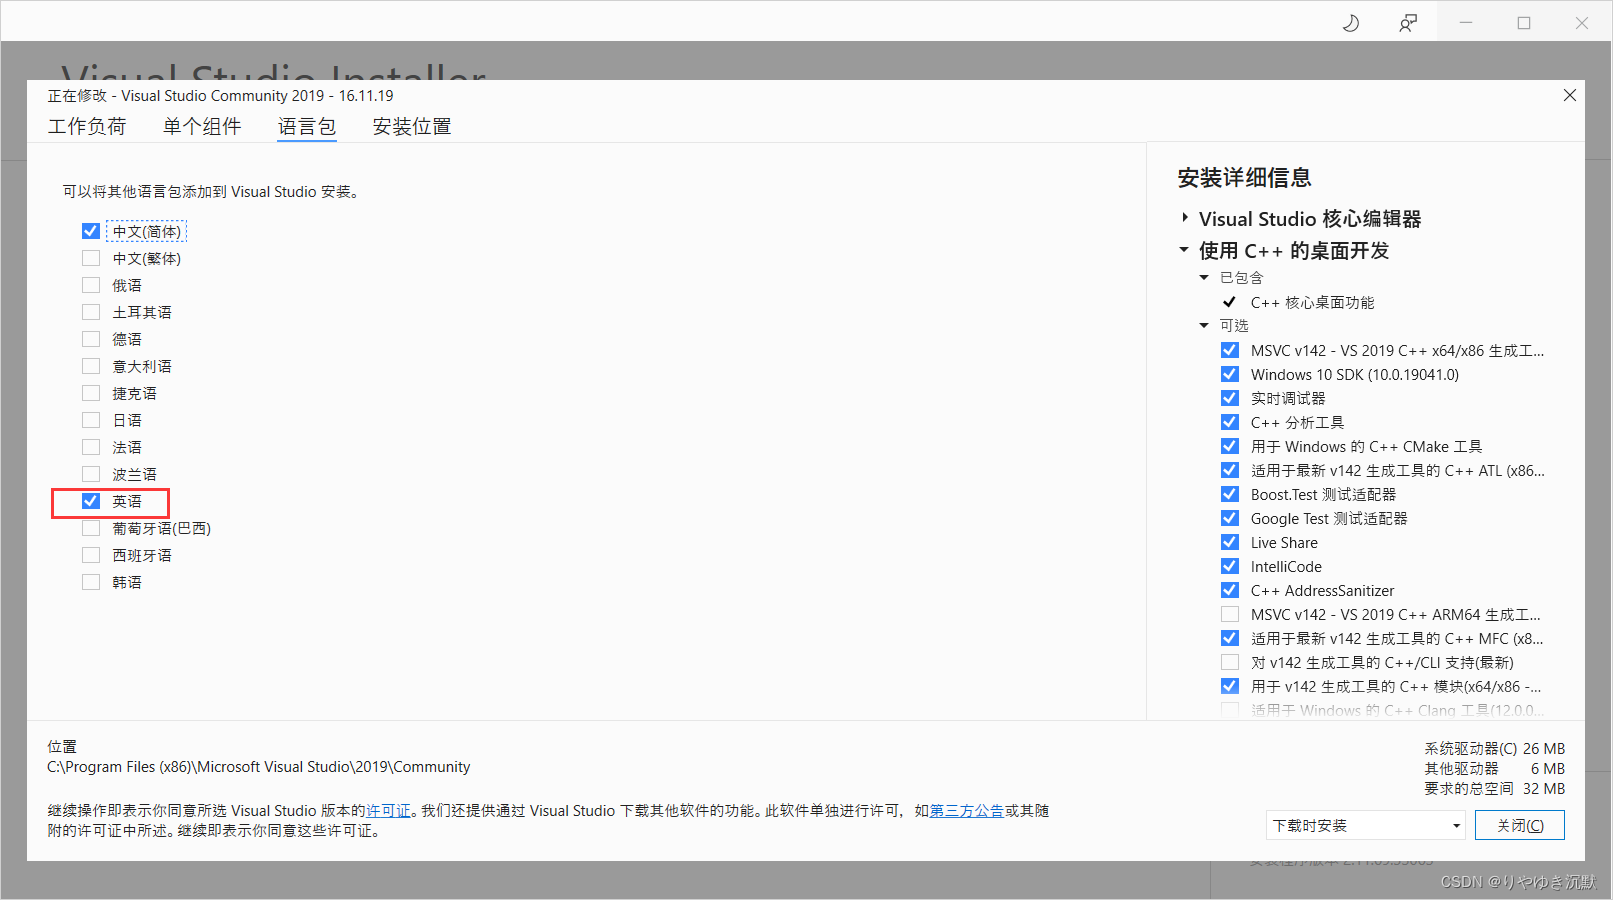Check the 法语 language pack

coord(91,447)
